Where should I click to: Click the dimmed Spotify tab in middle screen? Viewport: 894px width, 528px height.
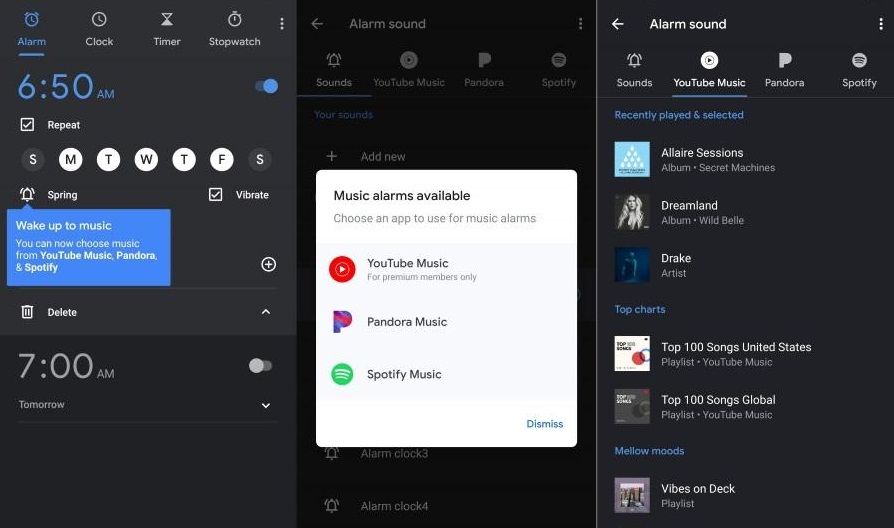tap(559, 71)
